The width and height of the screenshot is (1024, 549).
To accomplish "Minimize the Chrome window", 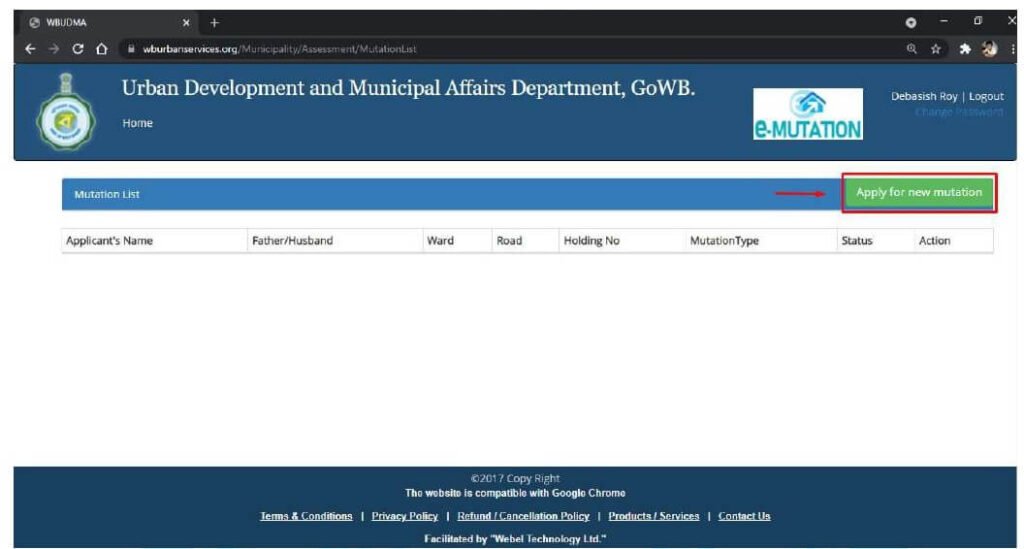I will click(944, 22).
